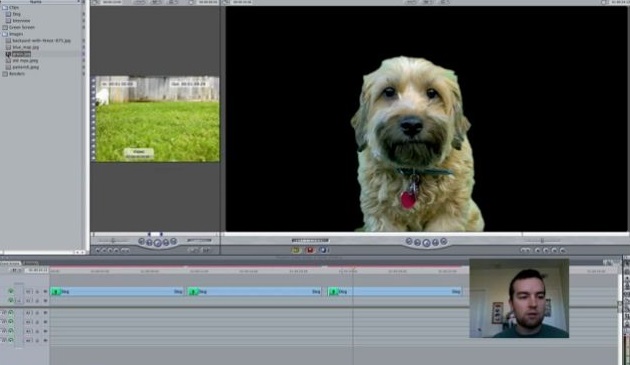The width and height of the screenshot is (630, 365).
Task: Select the backyard-with-fence jpg file in the Browser
Action: click(x=41, y=41)
